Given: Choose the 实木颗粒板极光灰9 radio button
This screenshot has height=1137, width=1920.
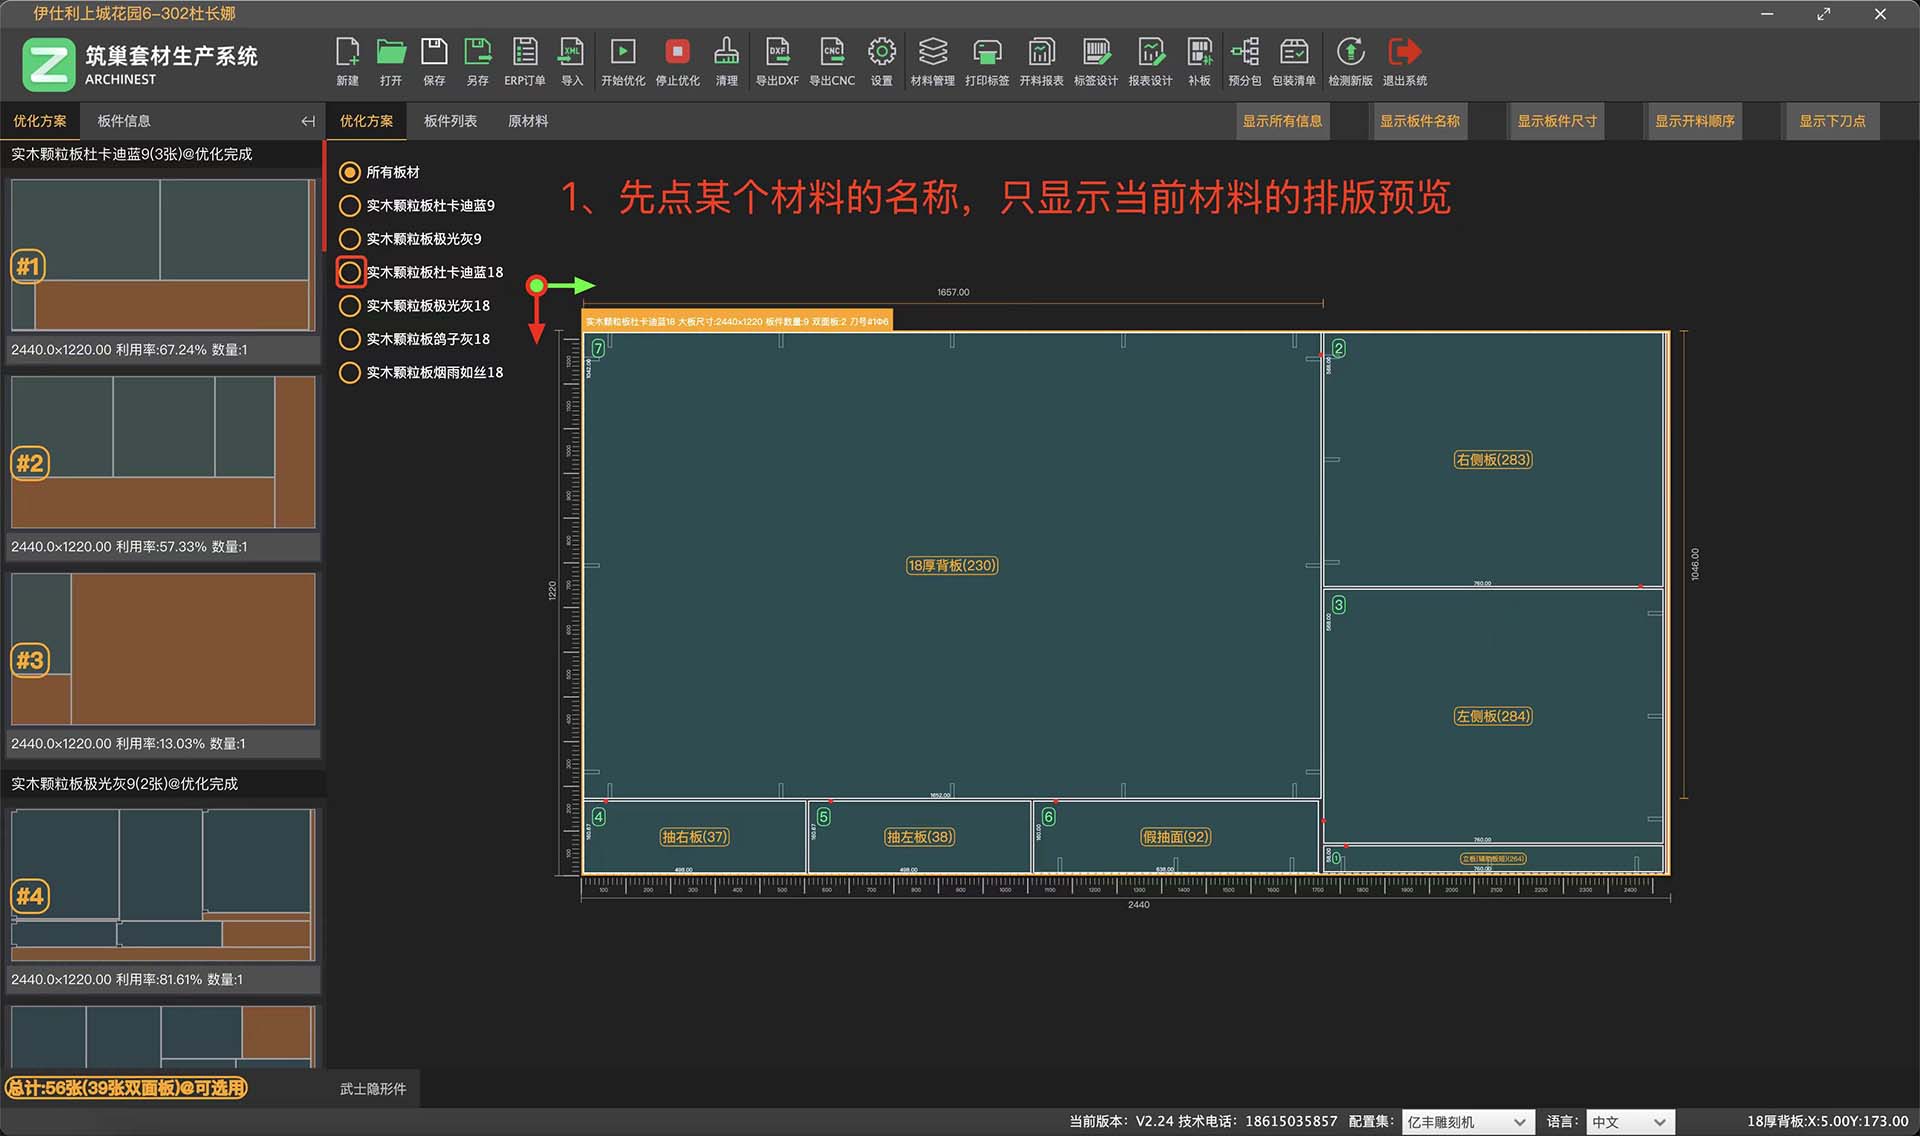Looking at the screenshot, I should point(350,239).
